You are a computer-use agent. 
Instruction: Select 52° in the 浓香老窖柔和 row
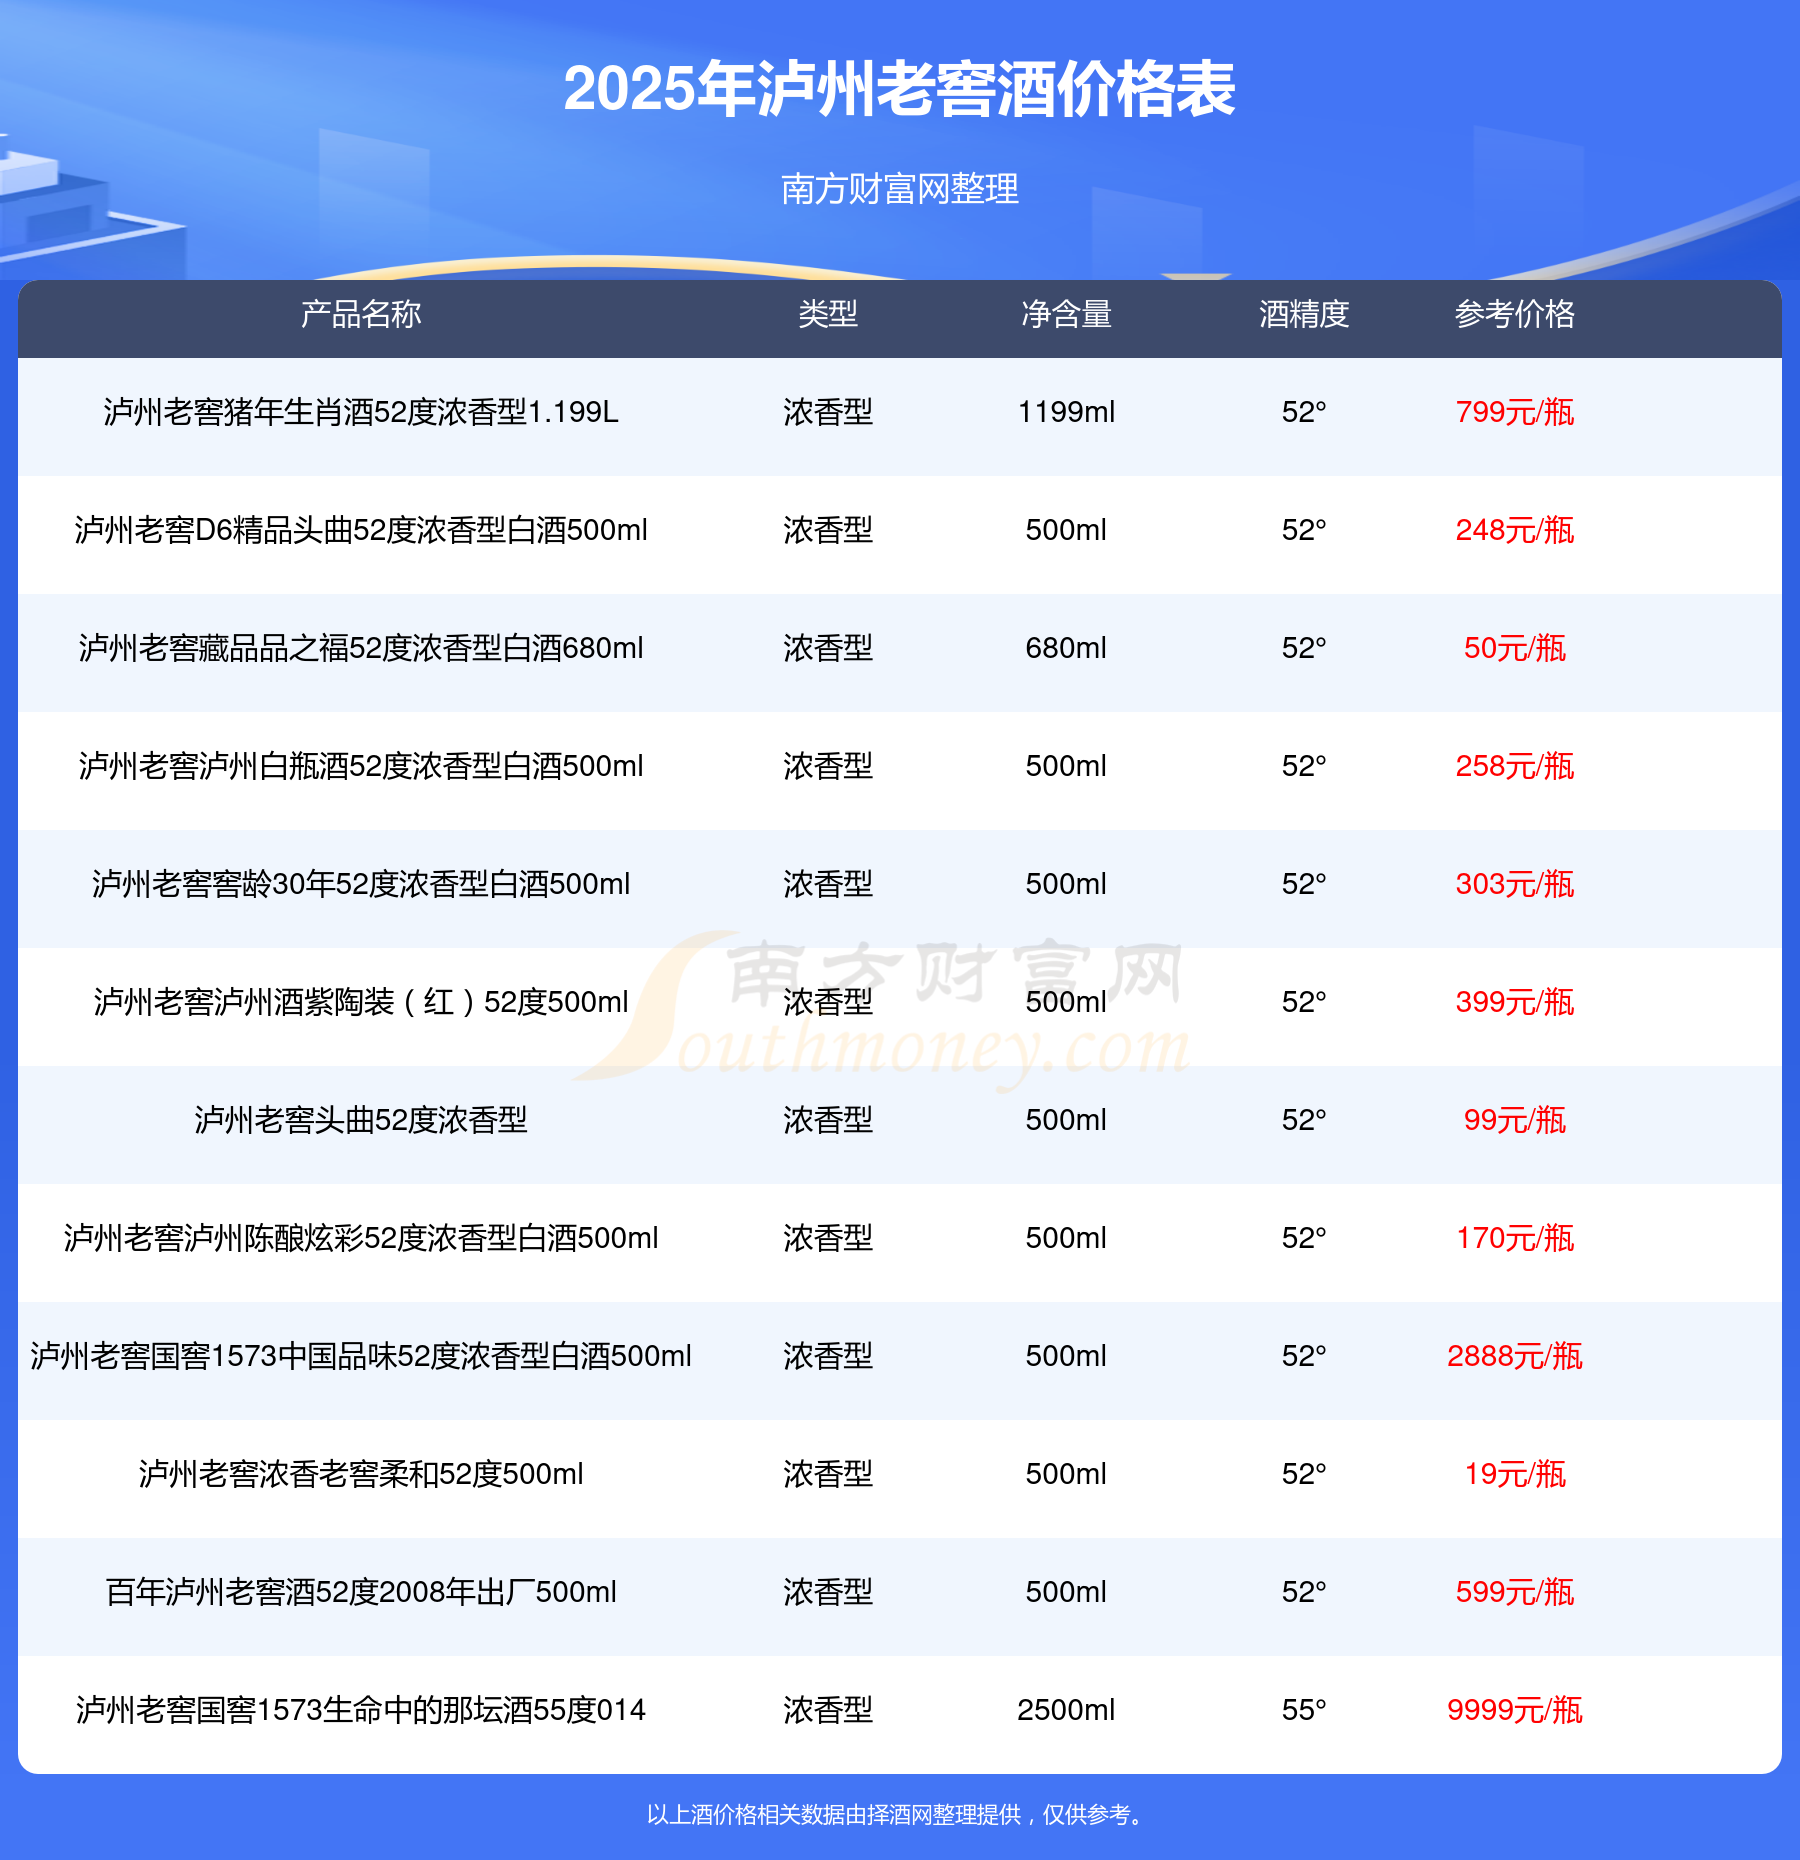pos(1304,1474)
